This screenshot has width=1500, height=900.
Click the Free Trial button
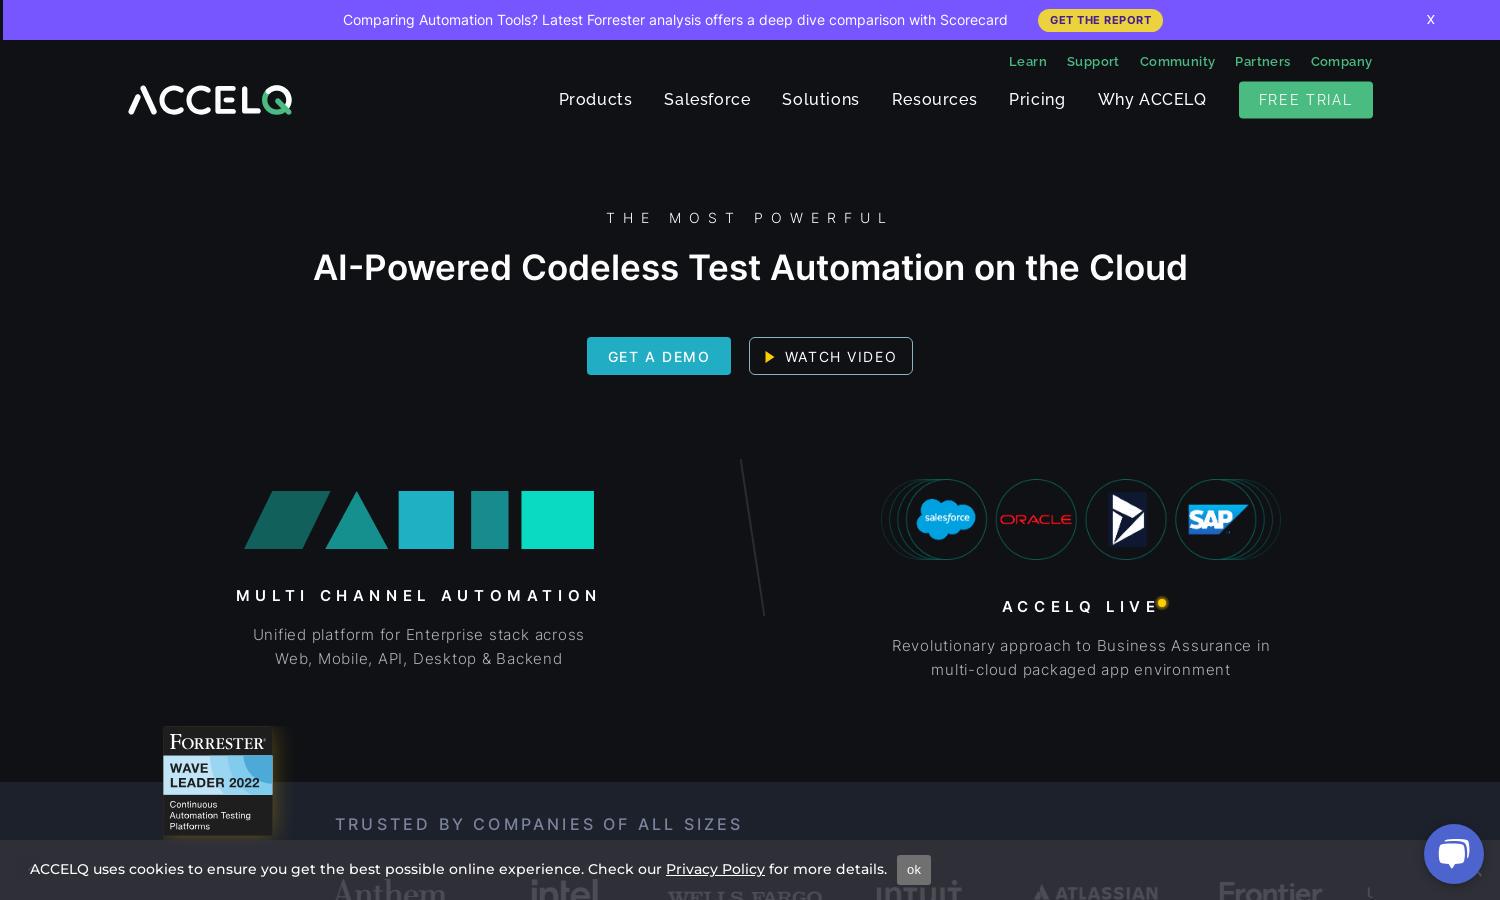coord(1305,100)
